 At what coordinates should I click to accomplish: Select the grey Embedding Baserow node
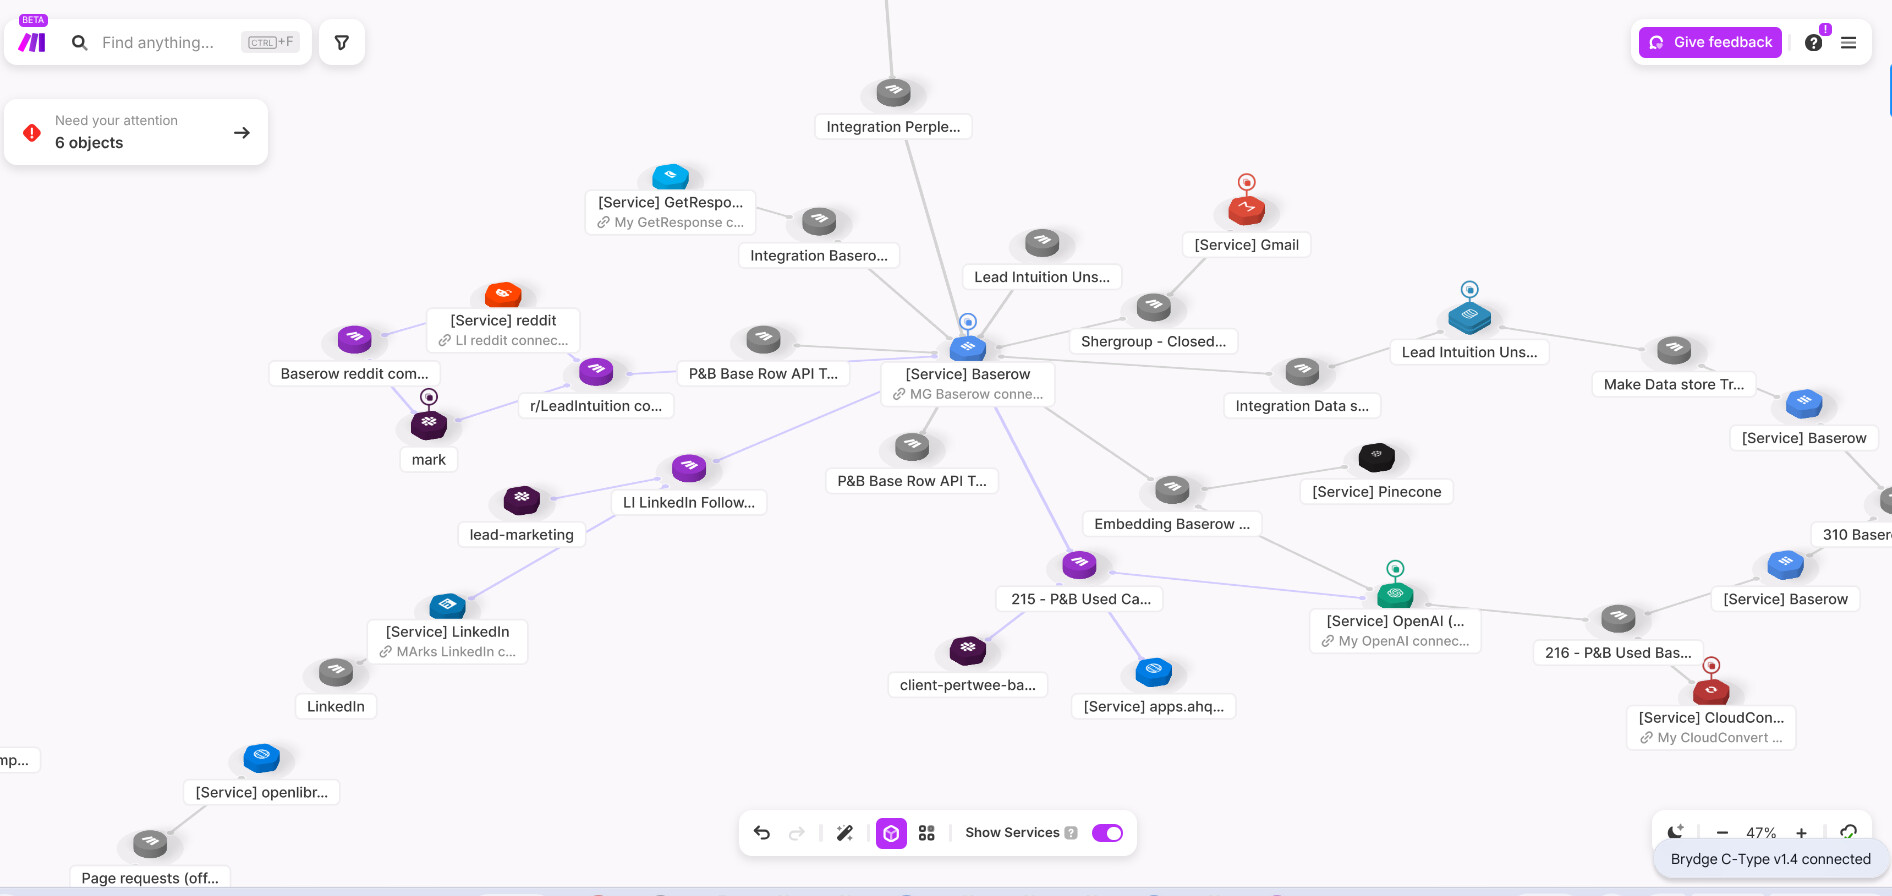pos(1172,489)
